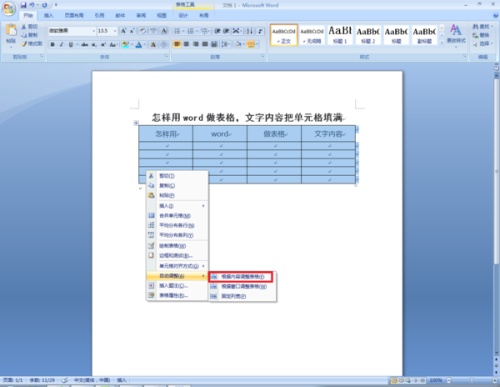Click the Bullets list icon
The height and width of the screenshot is (387, 500).
[177, 31]
